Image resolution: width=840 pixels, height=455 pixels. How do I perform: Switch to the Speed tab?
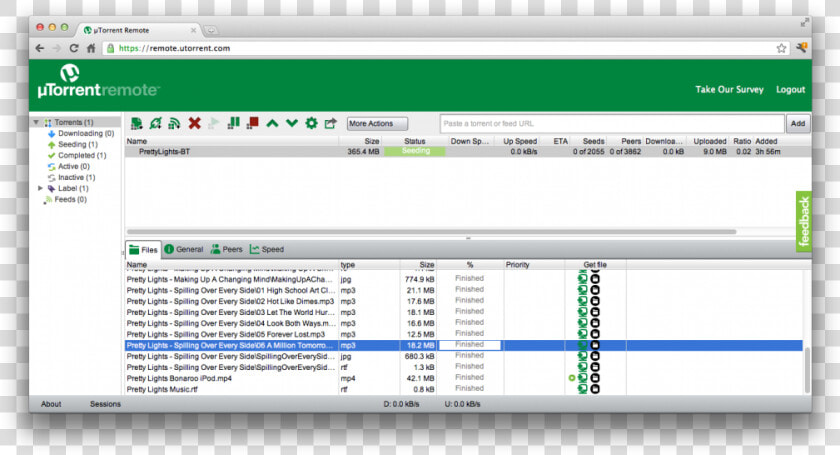tap(267, 249)
